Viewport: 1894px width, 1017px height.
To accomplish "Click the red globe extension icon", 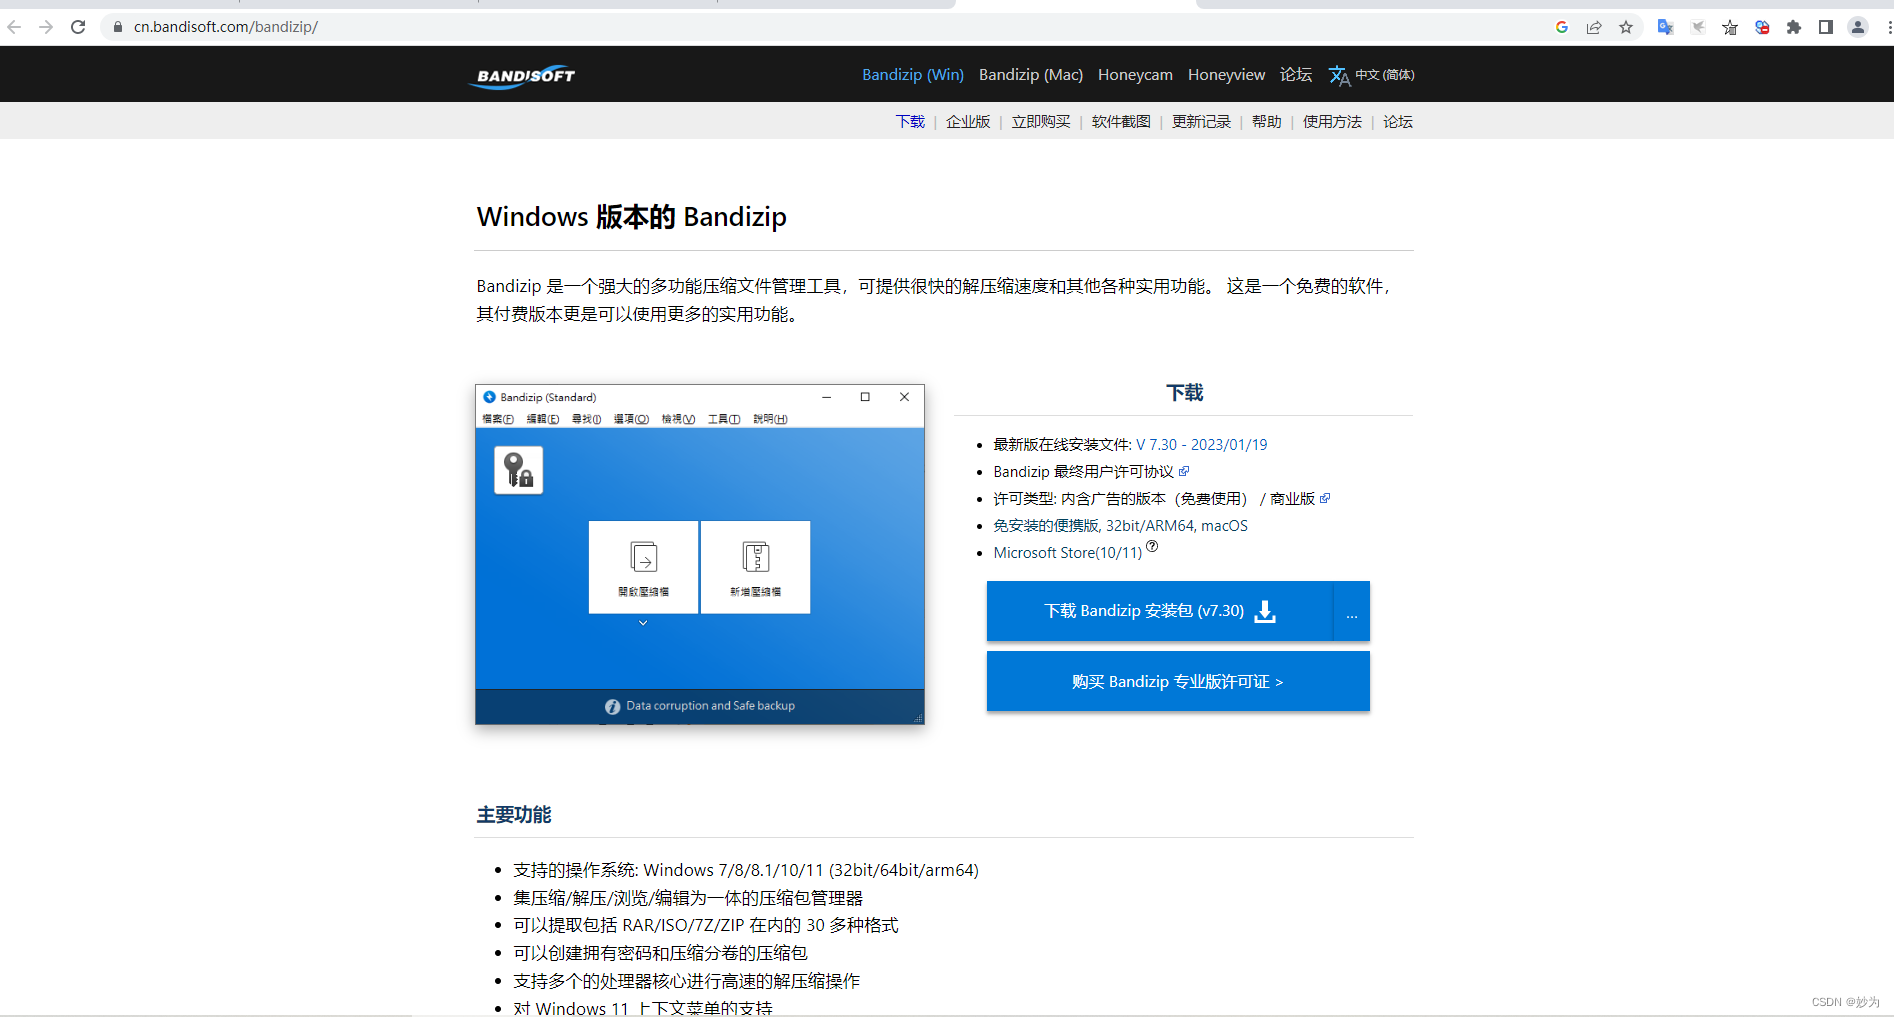I will coord(1762,27).
